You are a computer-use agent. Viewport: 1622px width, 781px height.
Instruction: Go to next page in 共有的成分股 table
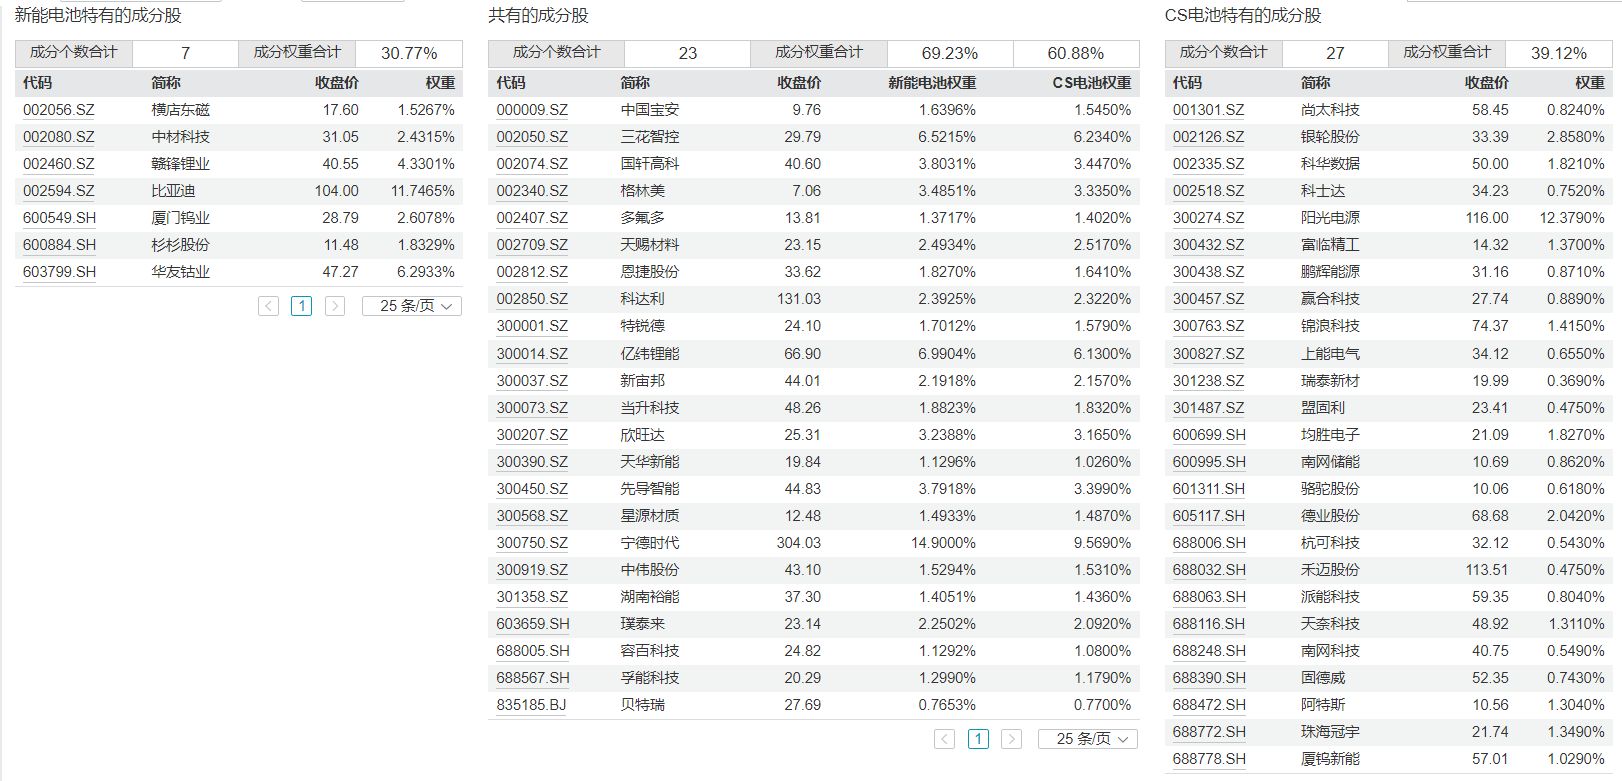[x=1011, y=739]
